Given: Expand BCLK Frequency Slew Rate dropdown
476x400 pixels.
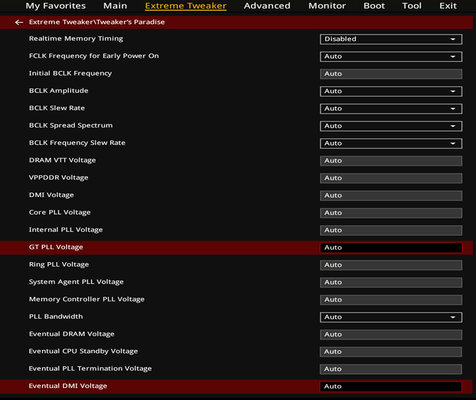Looking at the screenshot, I should 391,143.
